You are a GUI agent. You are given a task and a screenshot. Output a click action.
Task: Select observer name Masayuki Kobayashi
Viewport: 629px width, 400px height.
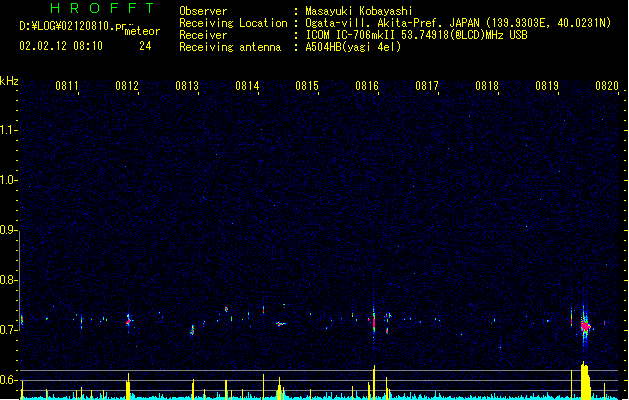coord(359,11)
